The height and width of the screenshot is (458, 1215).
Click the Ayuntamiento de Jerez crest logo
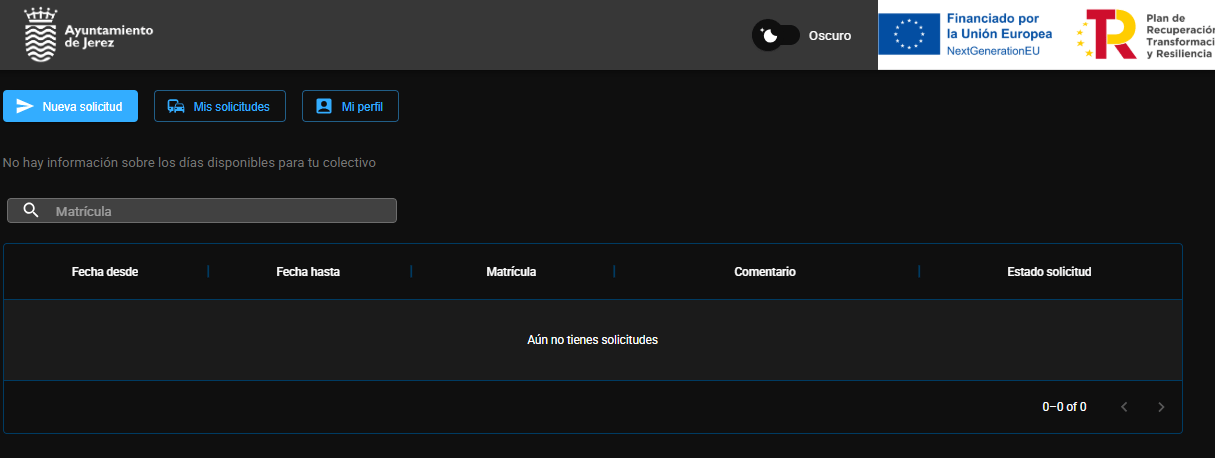40,35
